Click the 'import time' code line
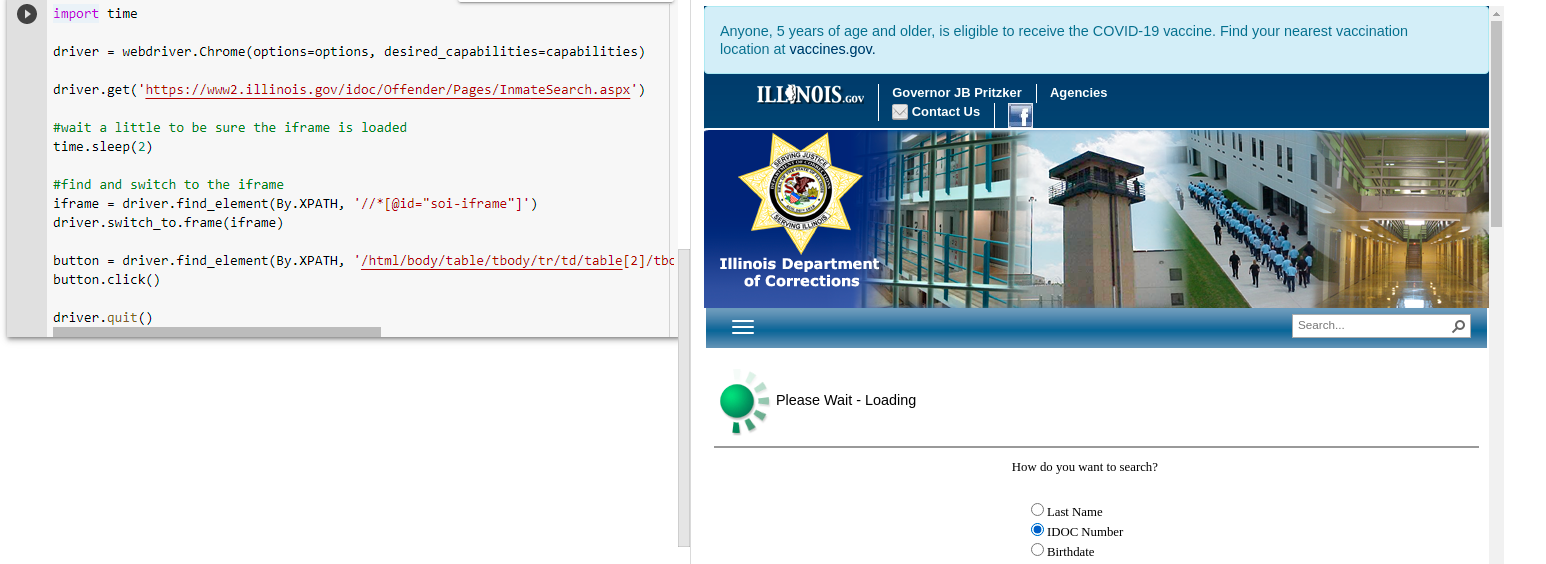Viewport: 1546px width, 564px height. coord(95,14)
